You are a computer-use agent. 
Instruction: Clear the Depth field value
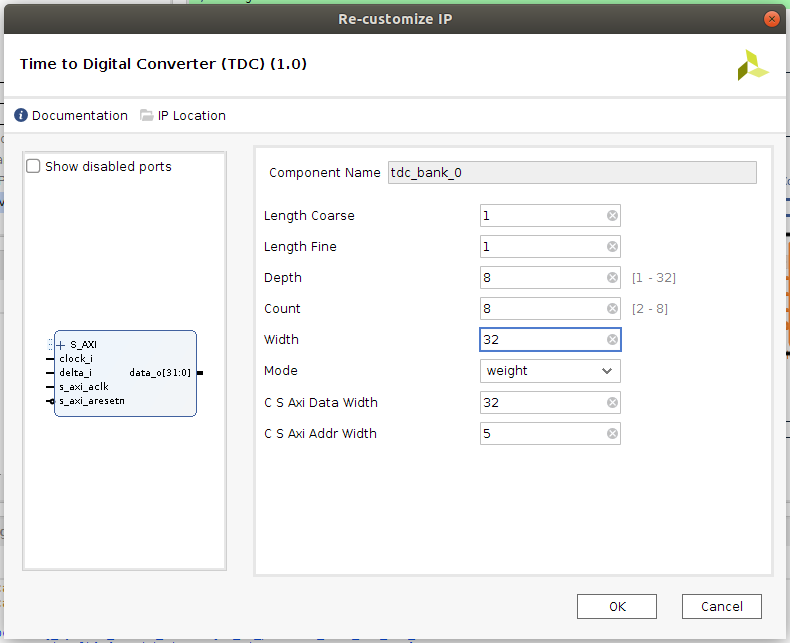[x=612, y=278]
